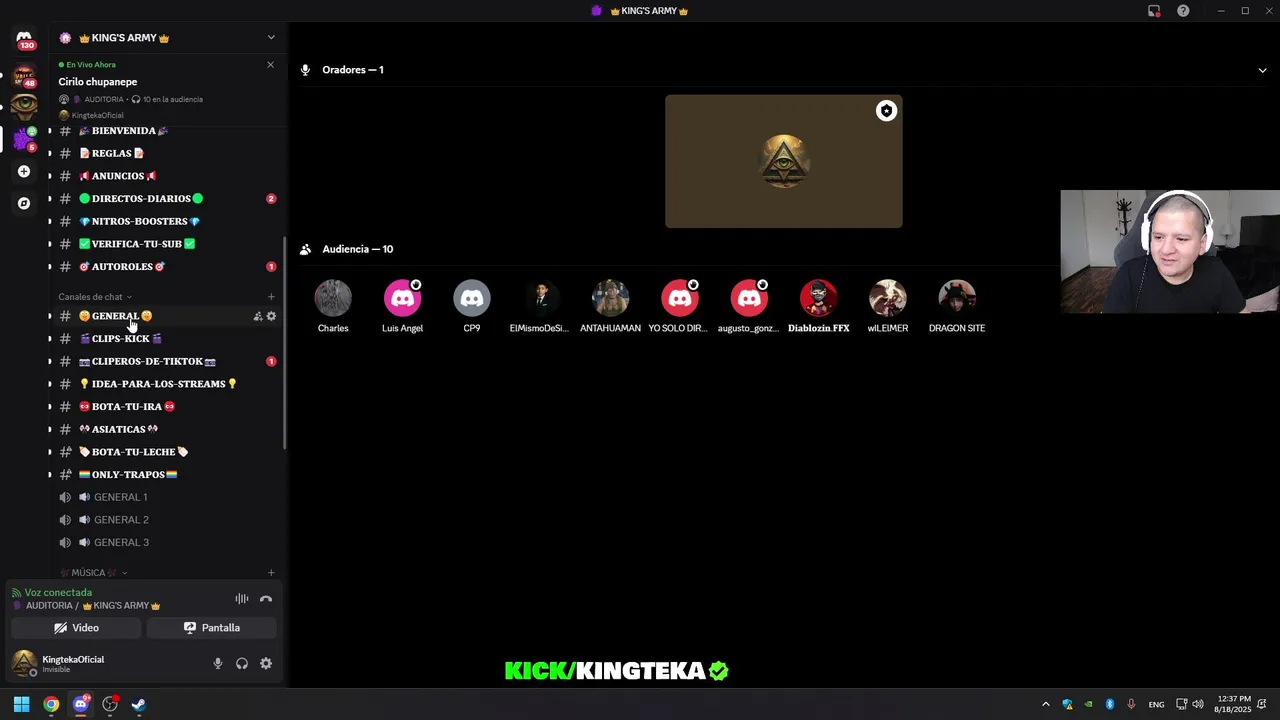Expand threads arrow beside BOTA-TU-IRA
Viewport: 1280px width, 720px height.
tap(50, 407)
